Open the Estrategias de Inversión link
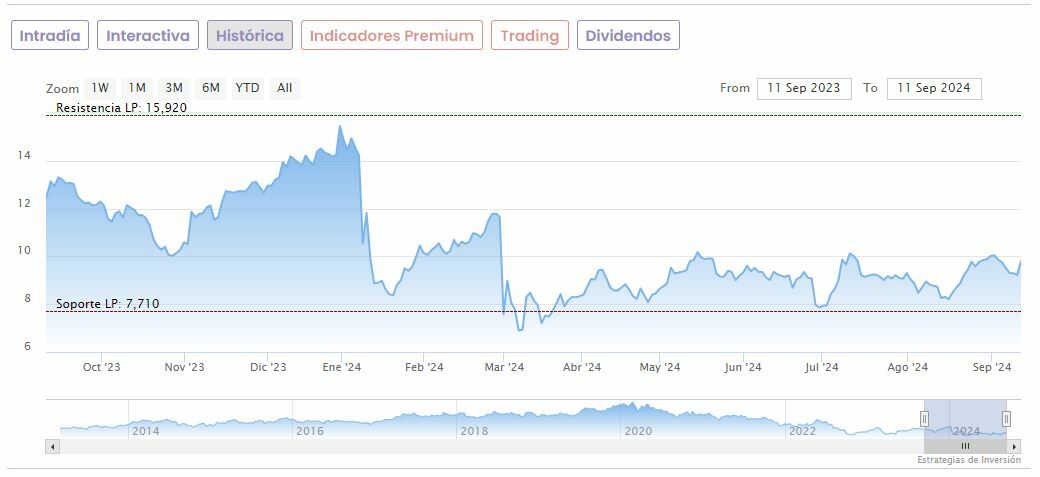Viewport: 1040px width, 477px height. pyautogui.click(x=968, y=460)
